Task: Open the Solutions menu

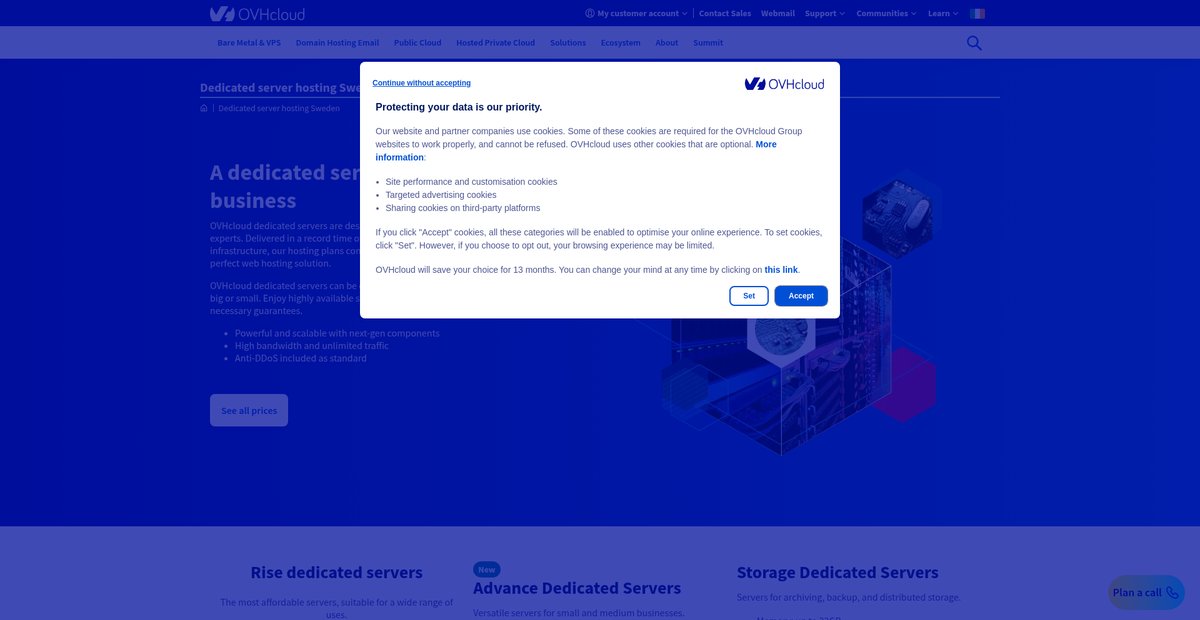Action: (x=568, y=43)
